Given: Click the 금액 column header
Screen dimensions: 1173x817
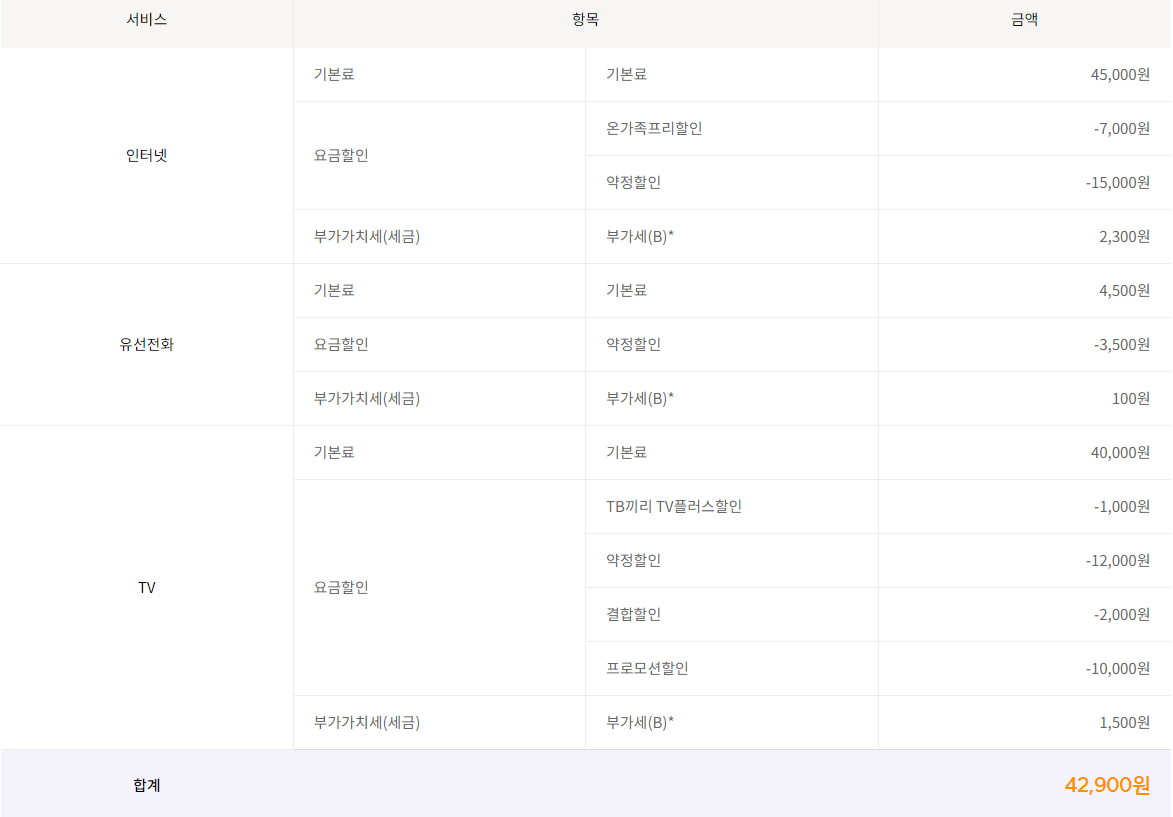Looking at the screenshot, I should (1024, 20).
